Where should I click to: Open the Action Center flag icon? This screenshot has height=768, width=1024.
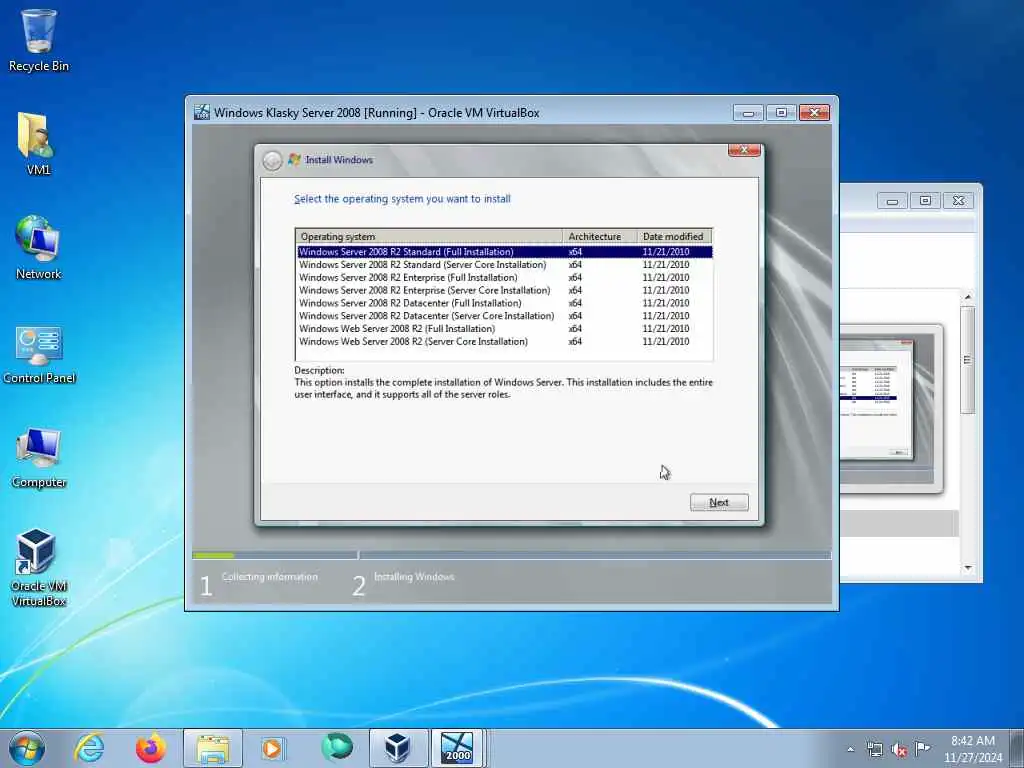(x=923, y=748)
